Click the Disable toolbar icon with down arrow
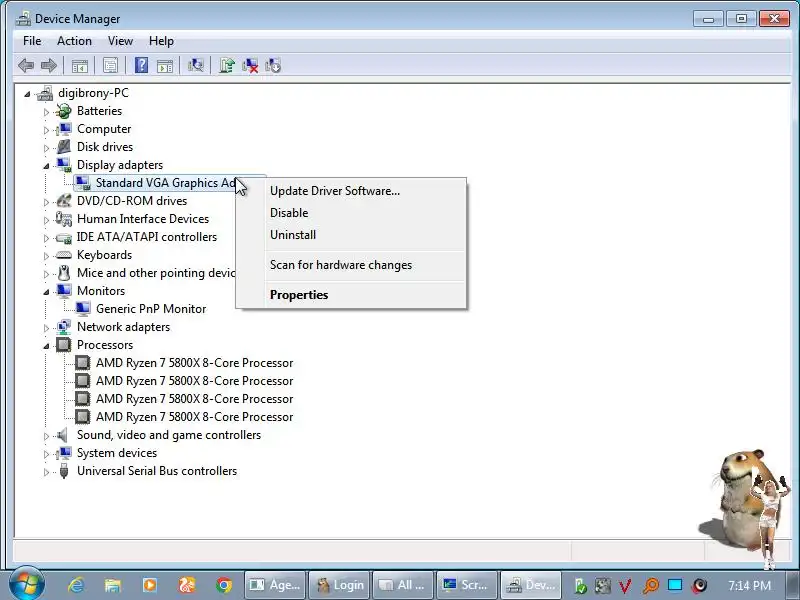Viewport: 800px width, 600px height. [273, 65]
